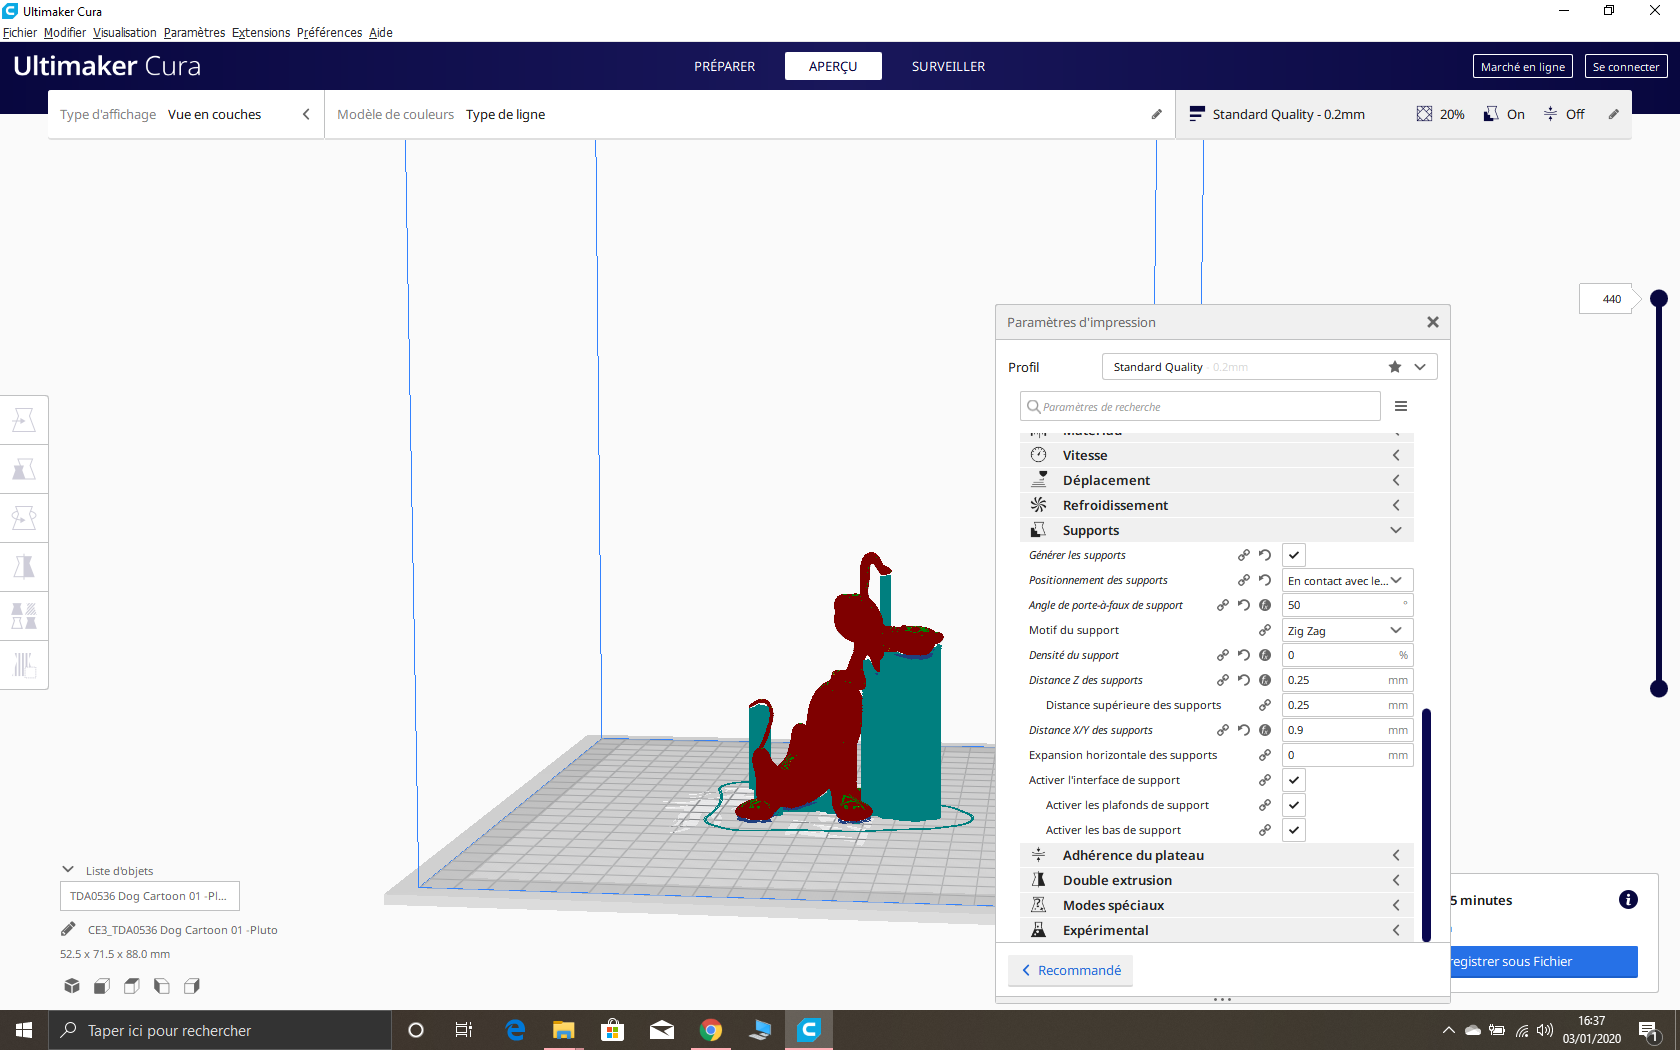The width and height of the screenshot is (1680, 1050).
Task: Switch to the right side view icon
Action: pyautogui.click(x=192, y=986)
